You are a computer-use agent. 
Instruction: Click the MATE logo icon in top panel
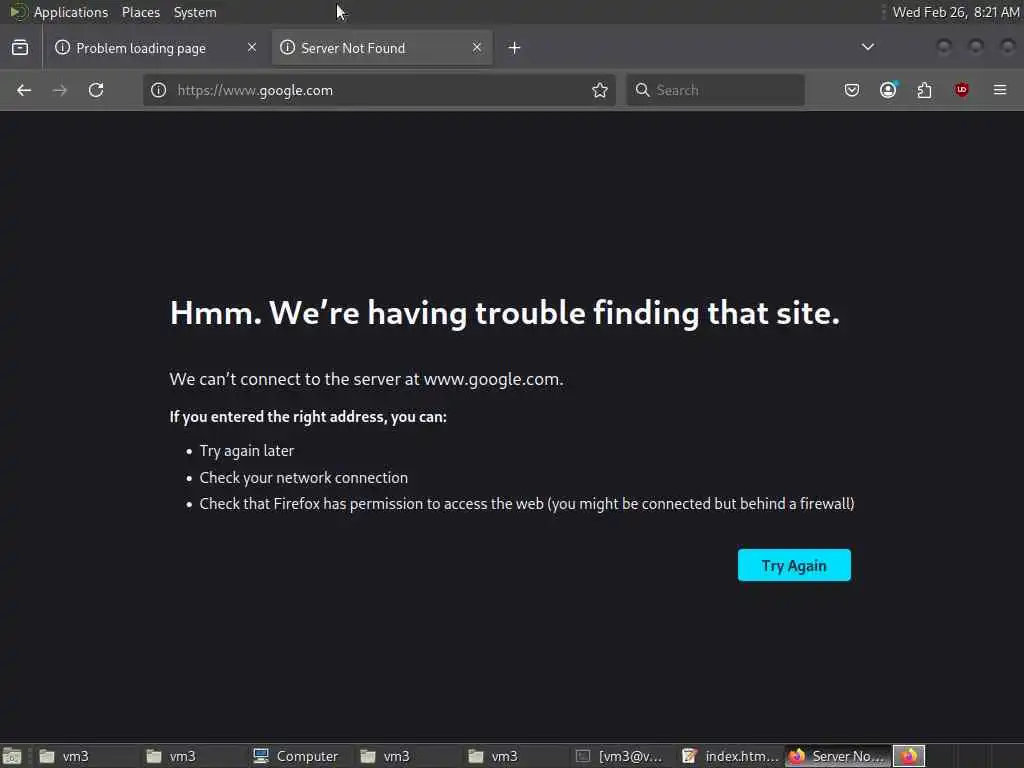18,12
